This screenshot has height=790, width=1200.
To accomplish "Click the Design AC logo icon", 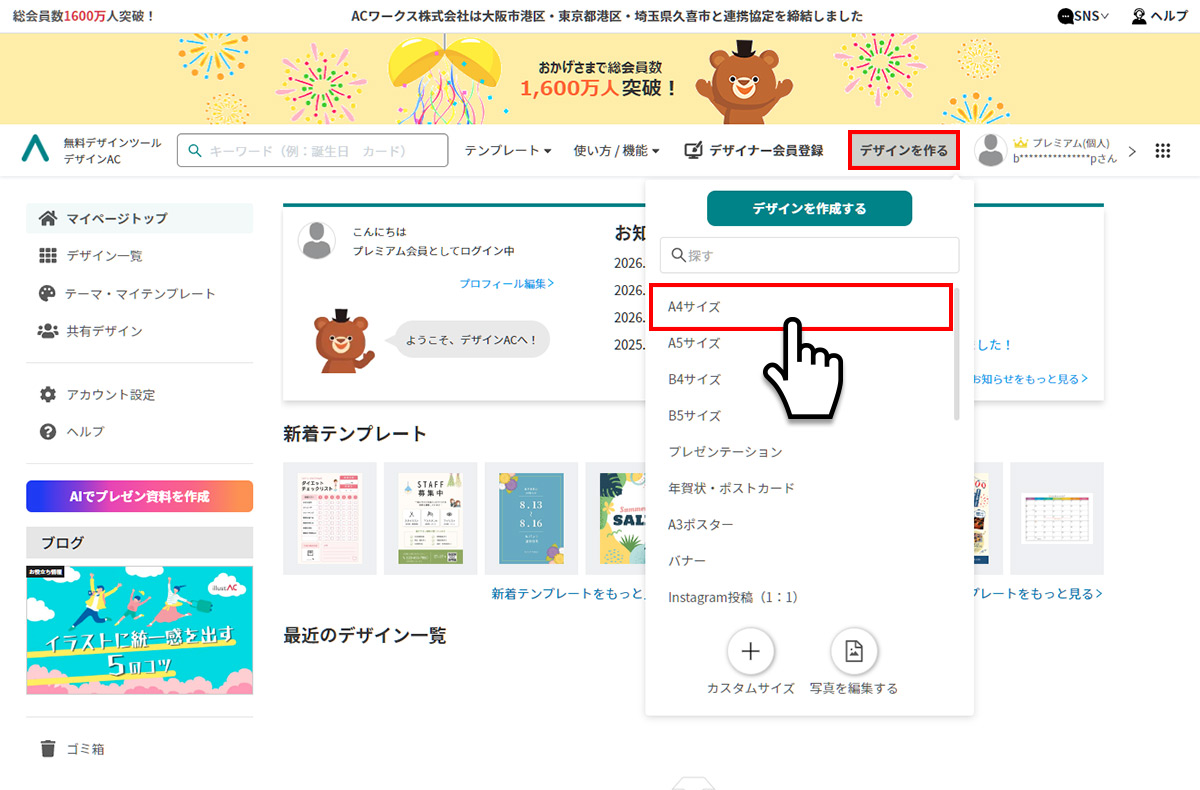I will click(x=36, y=148).
